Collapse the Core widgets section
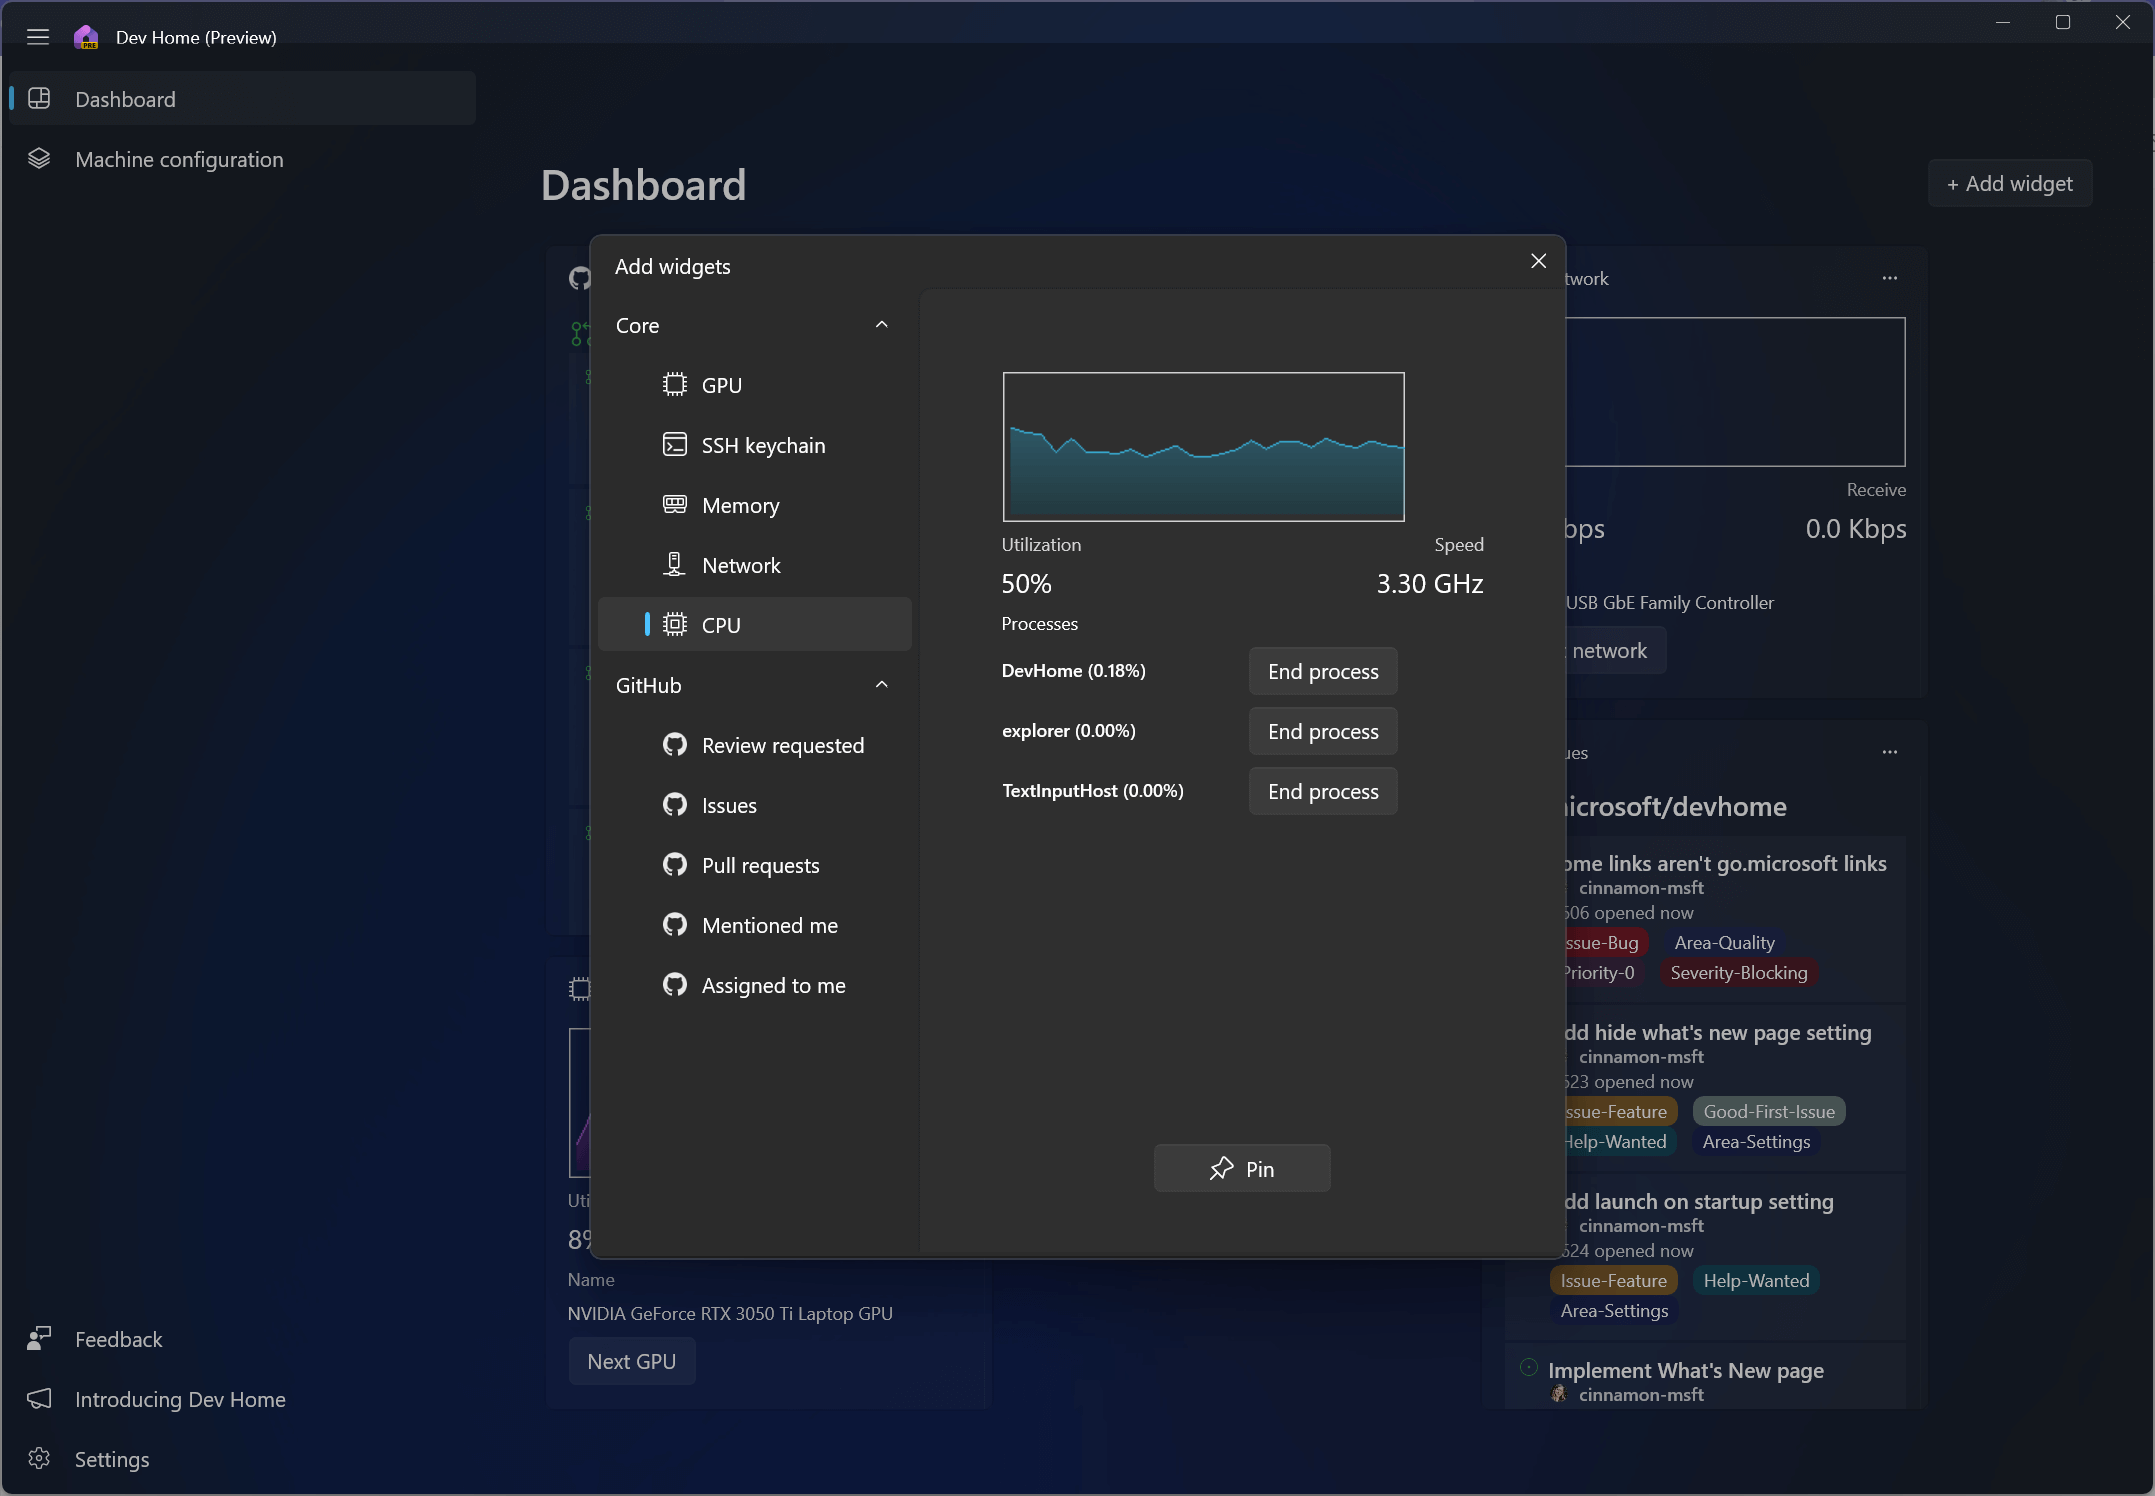 tap(881, 324)
